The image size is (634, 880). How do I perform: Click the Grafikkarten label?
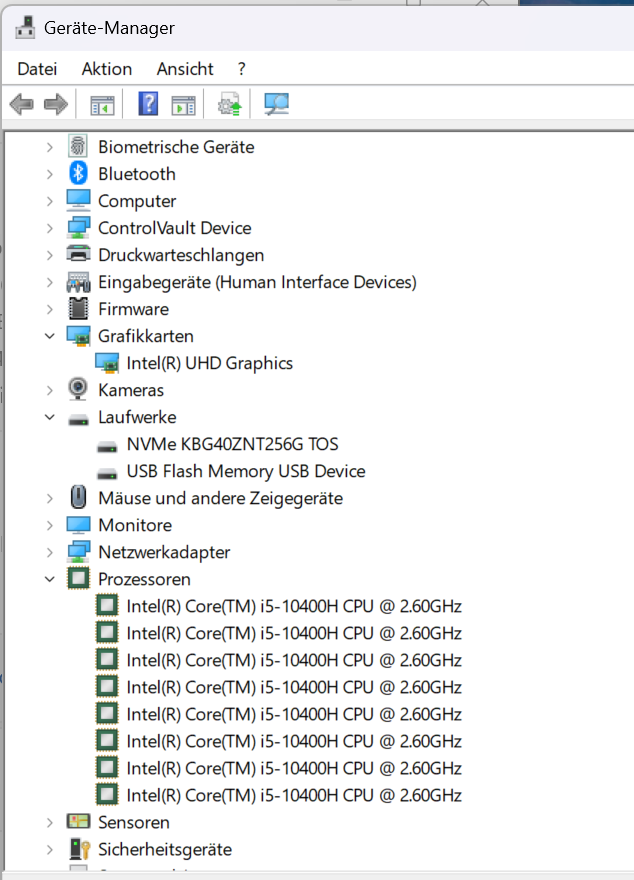pyautogui.click(x=146, y=336)
